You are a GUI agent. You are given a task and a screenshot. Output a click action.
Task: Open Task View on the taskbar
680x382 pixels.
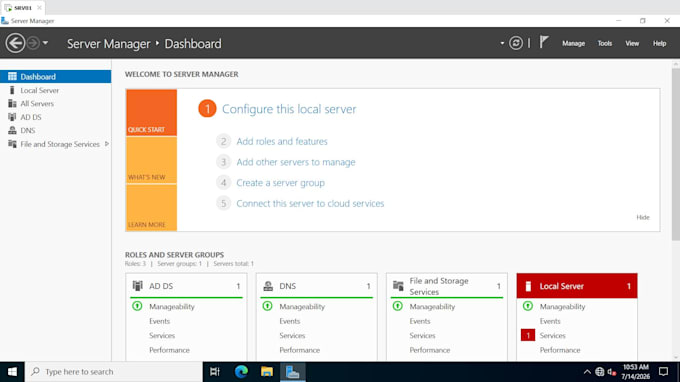[x=215, y=372]
